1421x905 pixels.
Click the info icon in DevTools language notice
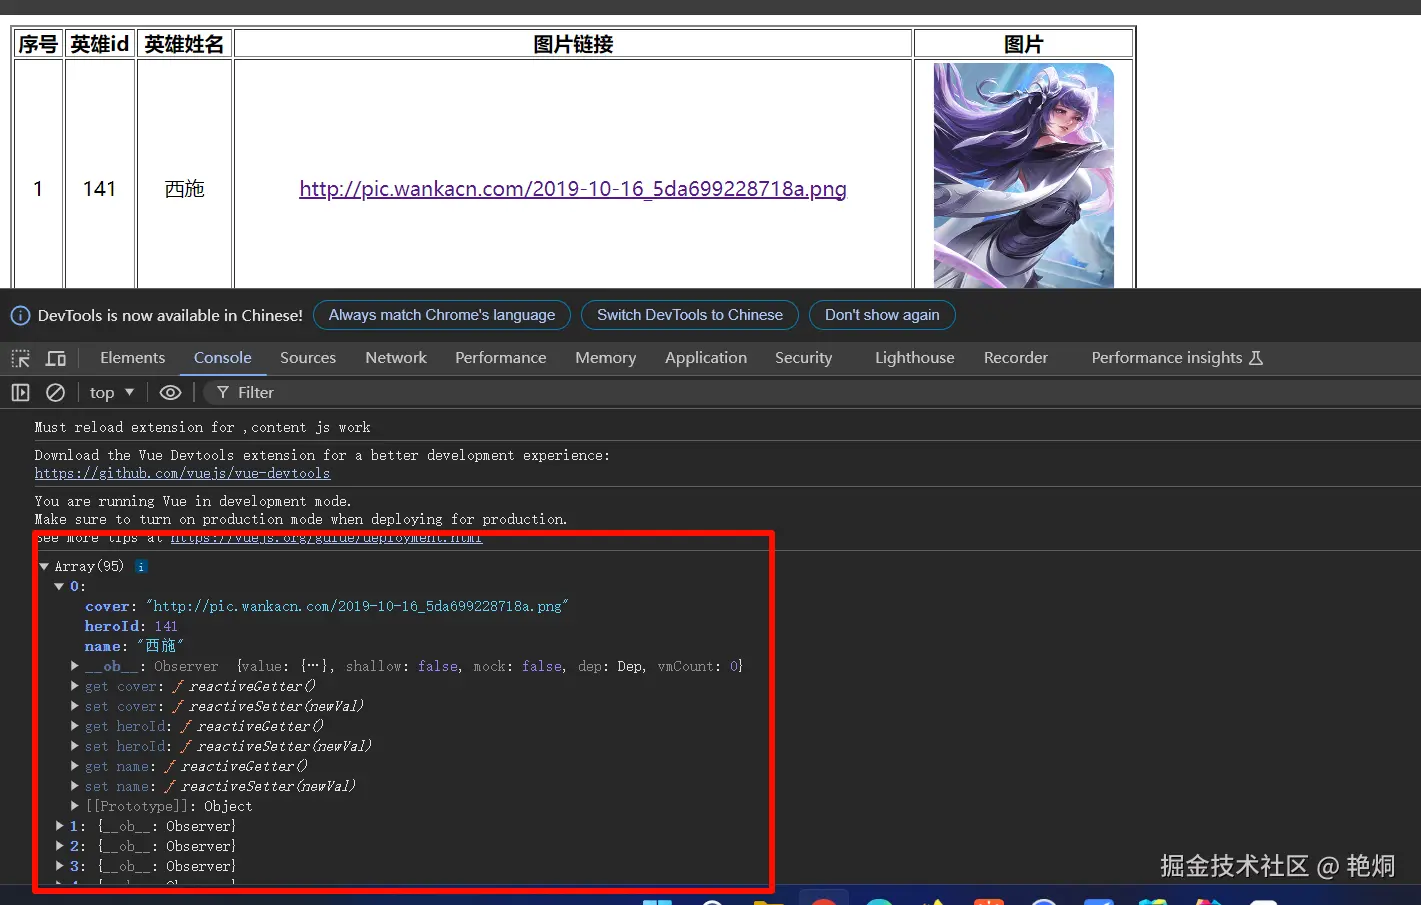coord(20,316)
